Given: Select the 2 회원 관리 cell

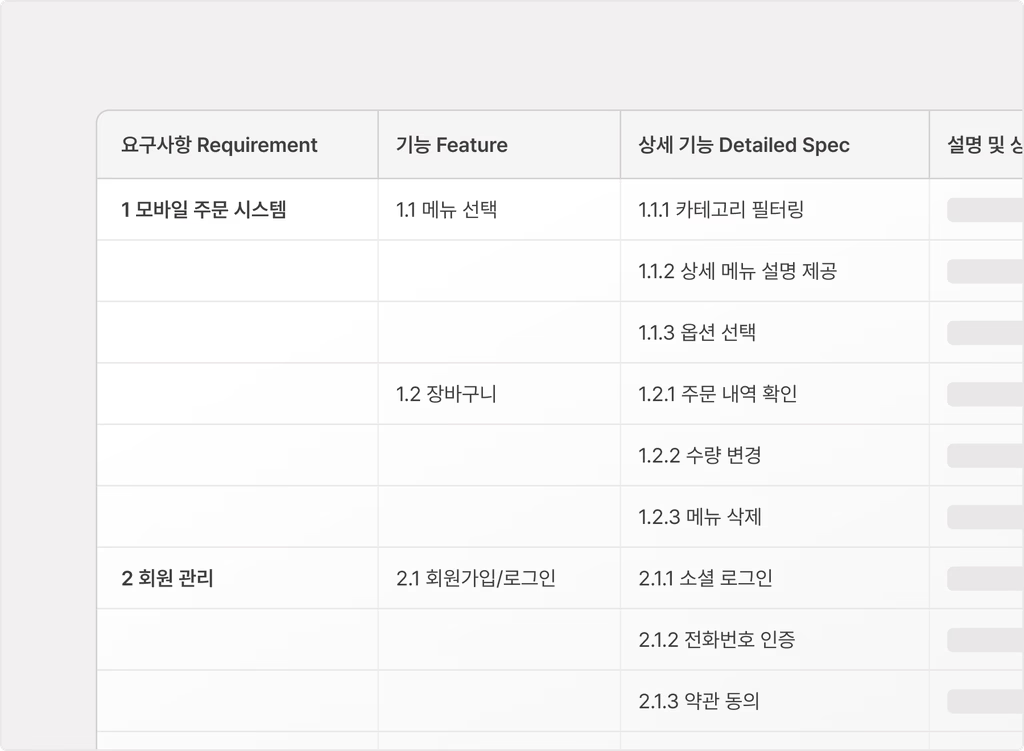Looking at the screenshot, I should coord(237,578).
